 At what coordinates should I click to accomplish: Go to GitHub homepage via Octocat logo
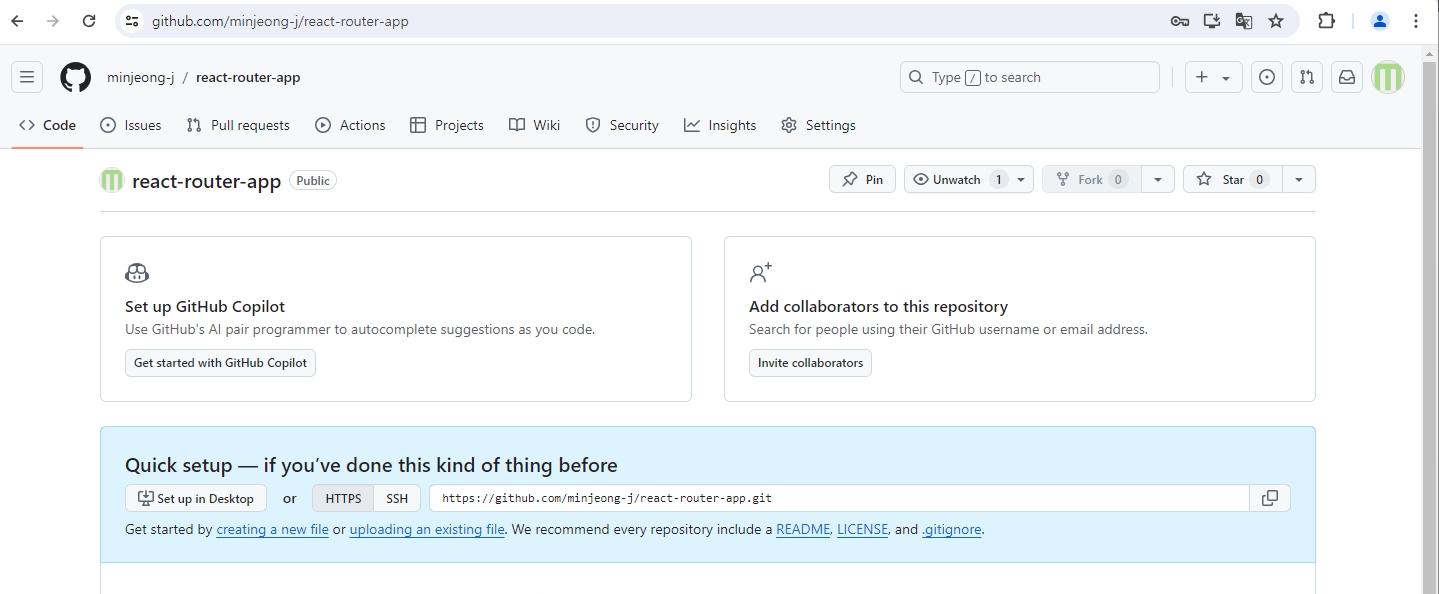point(75,77)
